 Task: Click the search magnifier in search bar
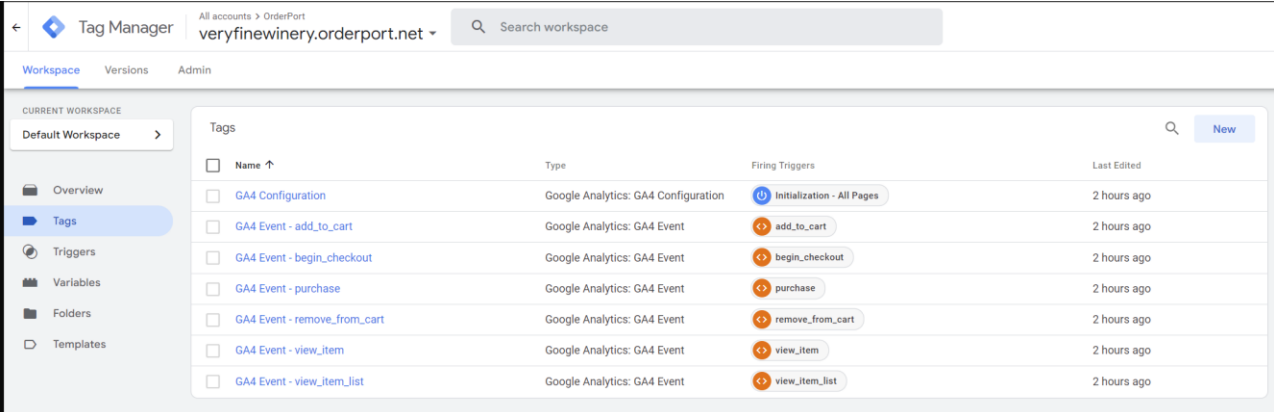(479, 27)
